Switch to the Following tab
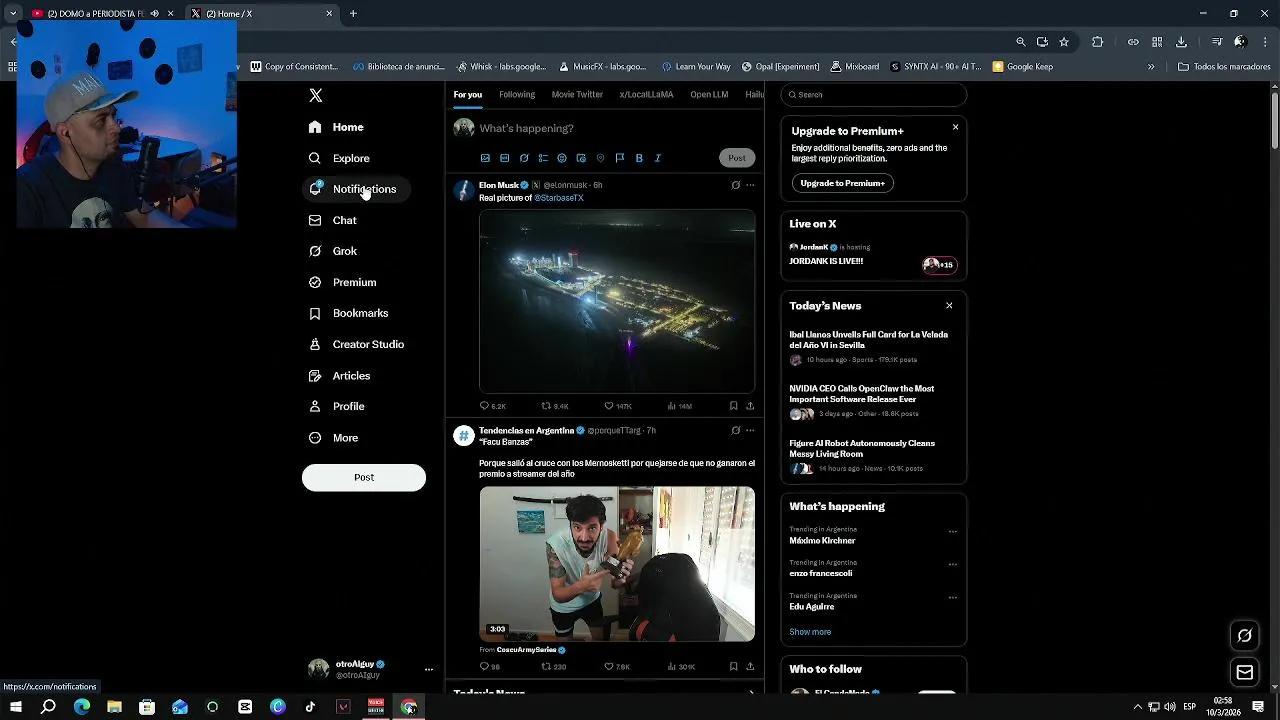Screen dimensions: 1280x720 [517, 95]
